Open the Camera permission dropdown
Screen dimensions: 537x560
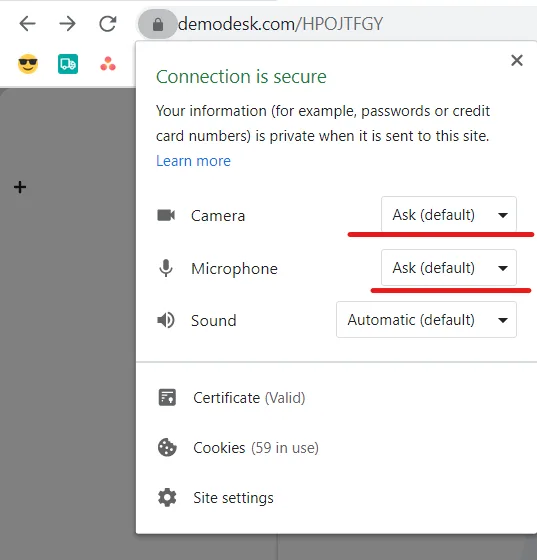tap(449, 215)
